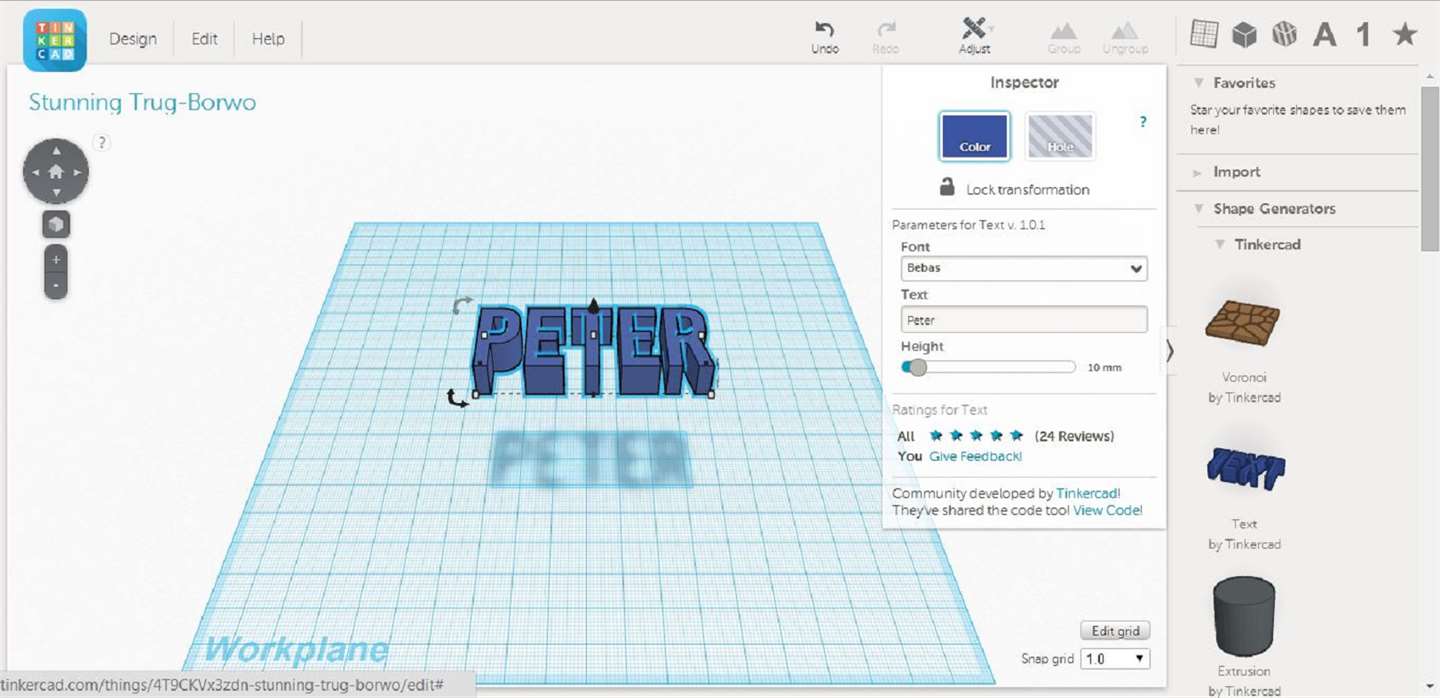Toggle the Hole option in Inspector
The height and width of the screenshot is (698, 1440).
pyautogui.click(x=1060, y=136)
